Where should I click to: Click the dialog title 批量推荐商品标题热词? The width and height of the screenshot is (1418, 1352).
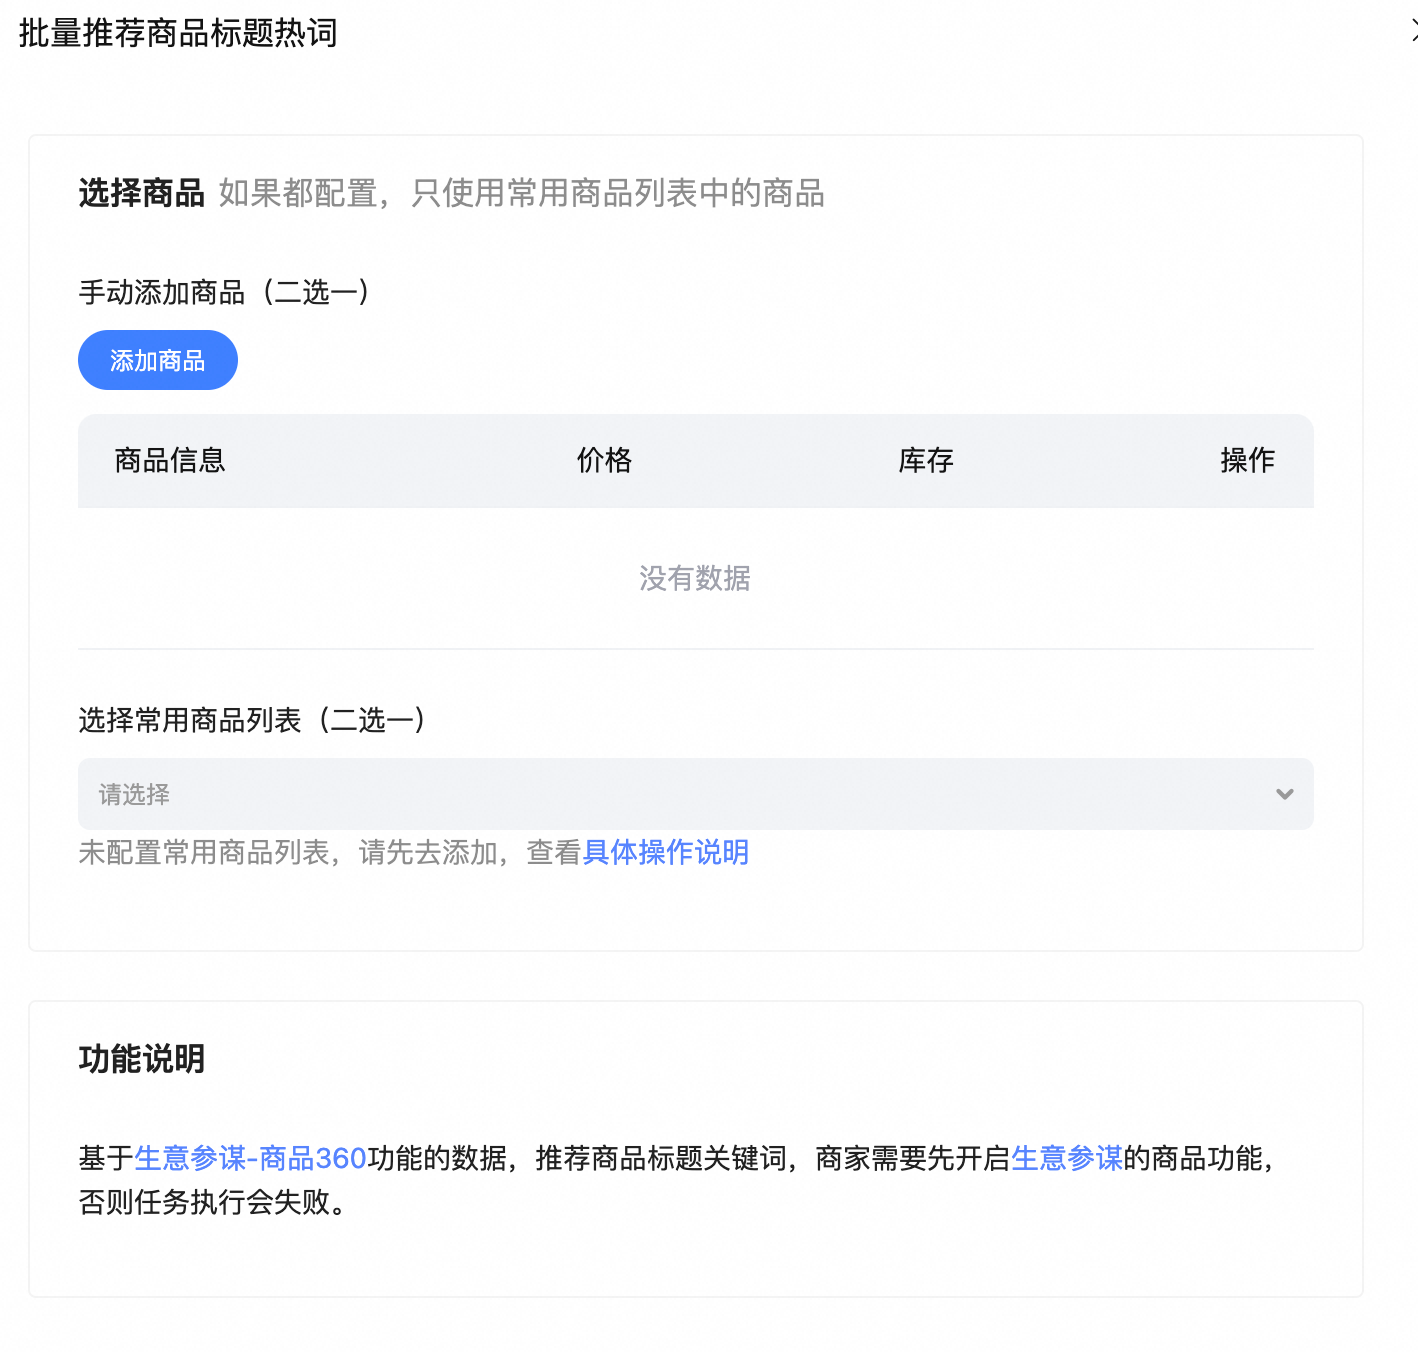coord(178,33)
